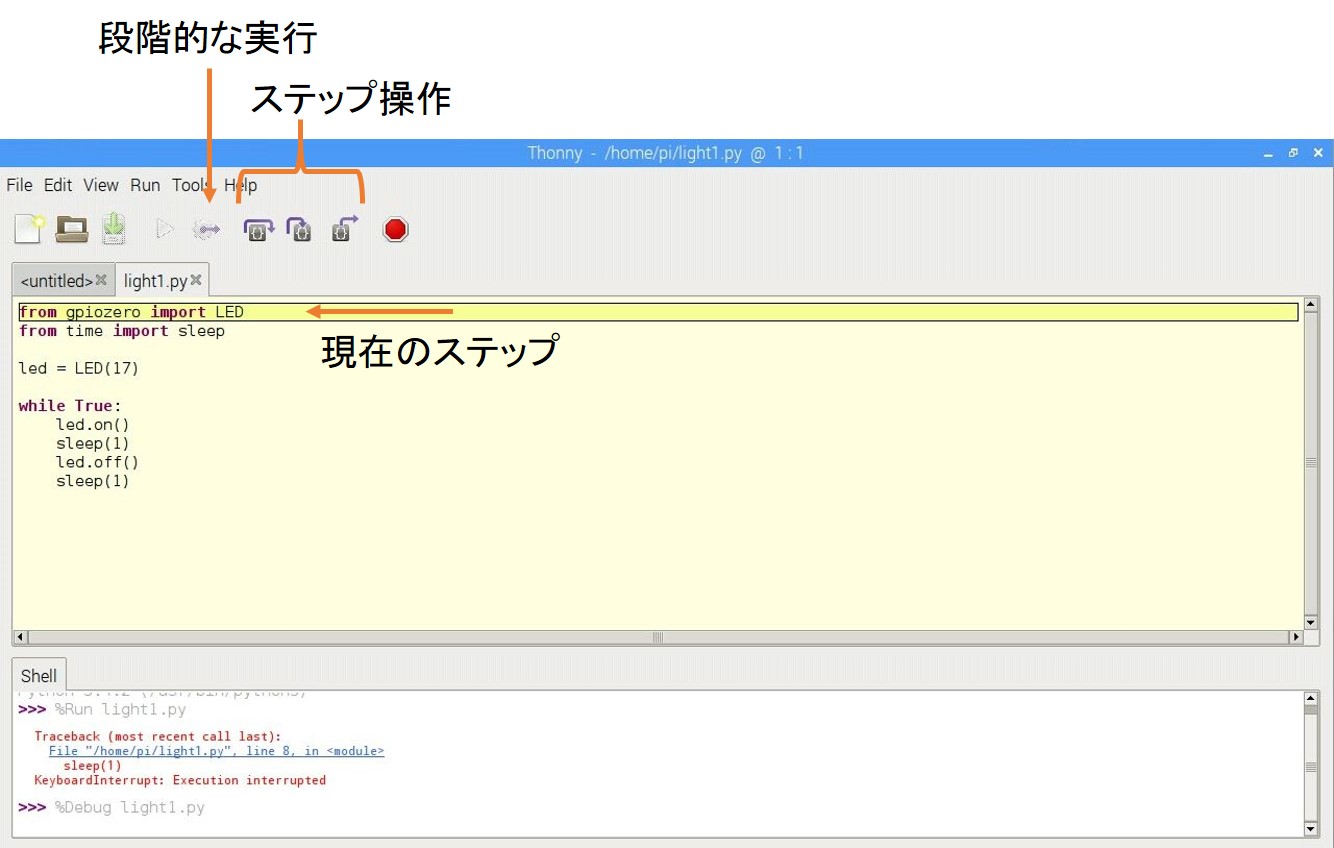Close the light1.py tab

tap(196, 280)
